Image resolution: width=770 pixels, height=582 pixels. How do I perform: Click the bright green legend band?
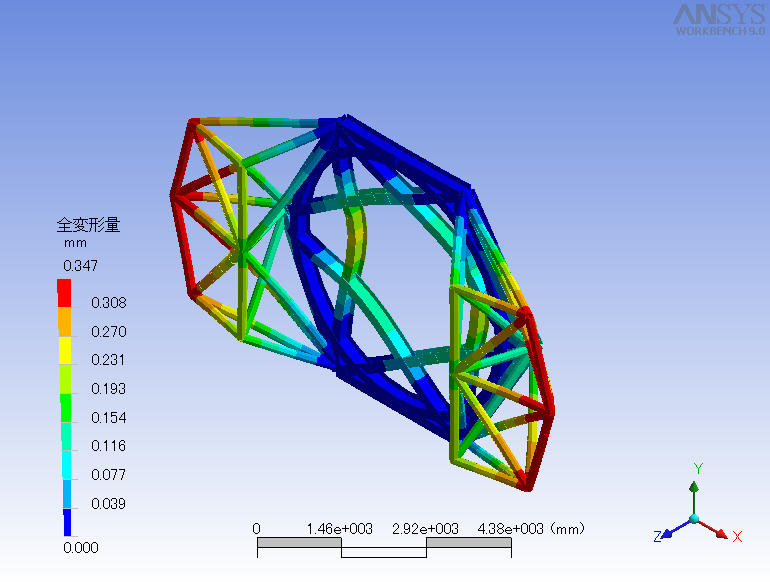point(66,408)
